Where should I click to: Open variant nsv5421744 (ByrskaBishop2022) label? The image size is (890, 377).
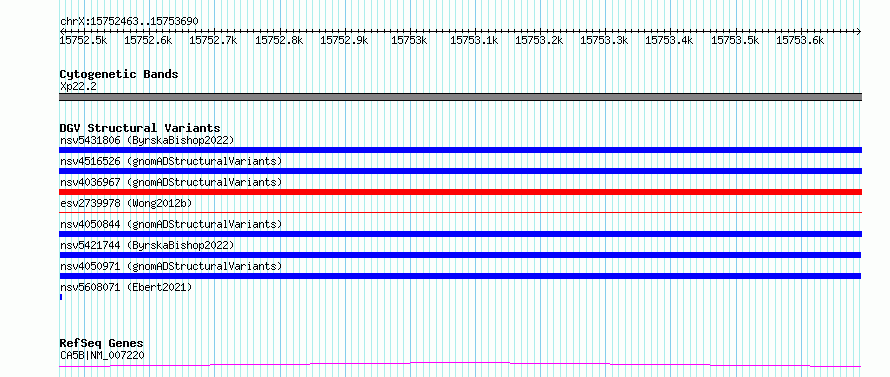click(147, 245)
